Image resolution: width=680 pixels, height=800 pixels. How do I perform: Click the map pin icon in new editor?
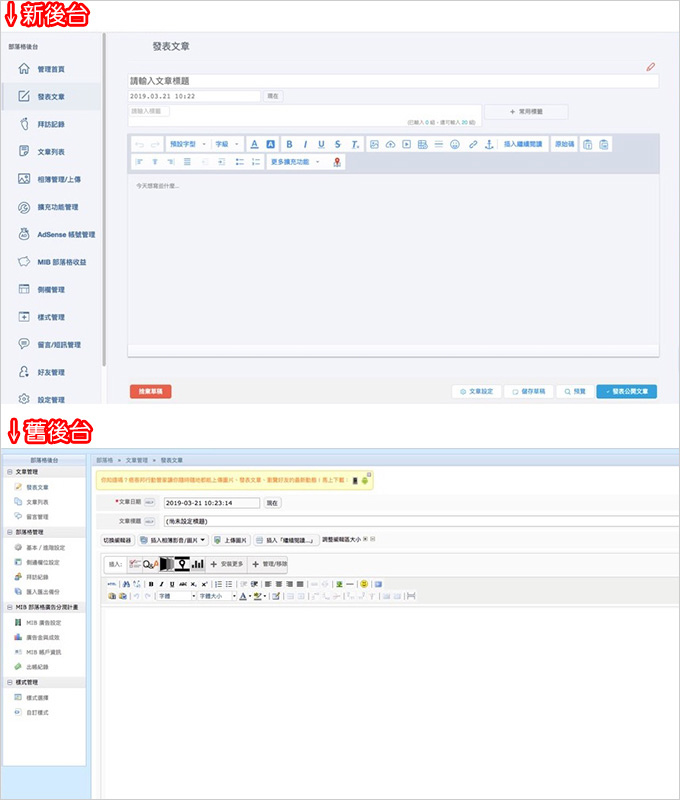point(337,162)
